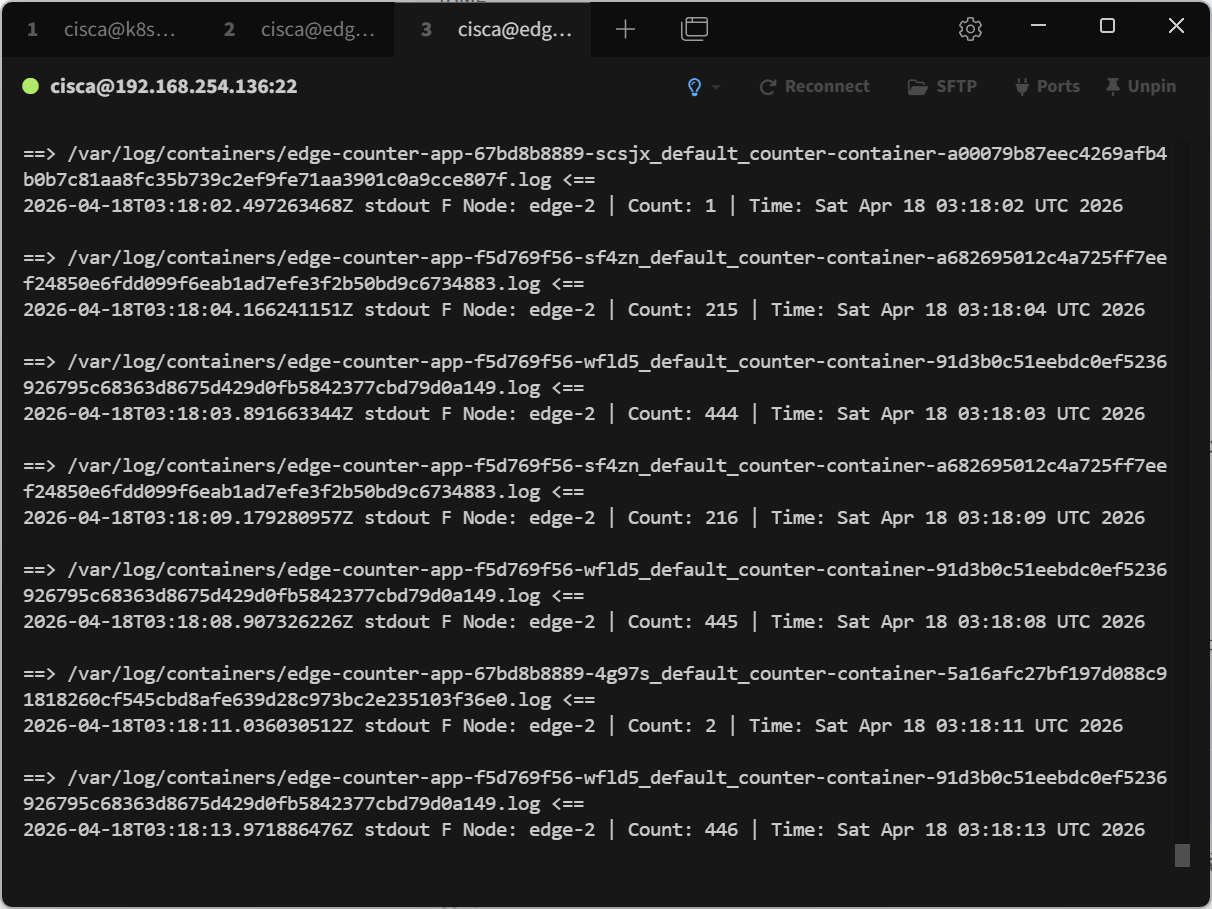Switch to tab 2 cisca@edg
The width and height of the screenshot is (1212, 909).
pyautogui.click(x=298, y=30)
